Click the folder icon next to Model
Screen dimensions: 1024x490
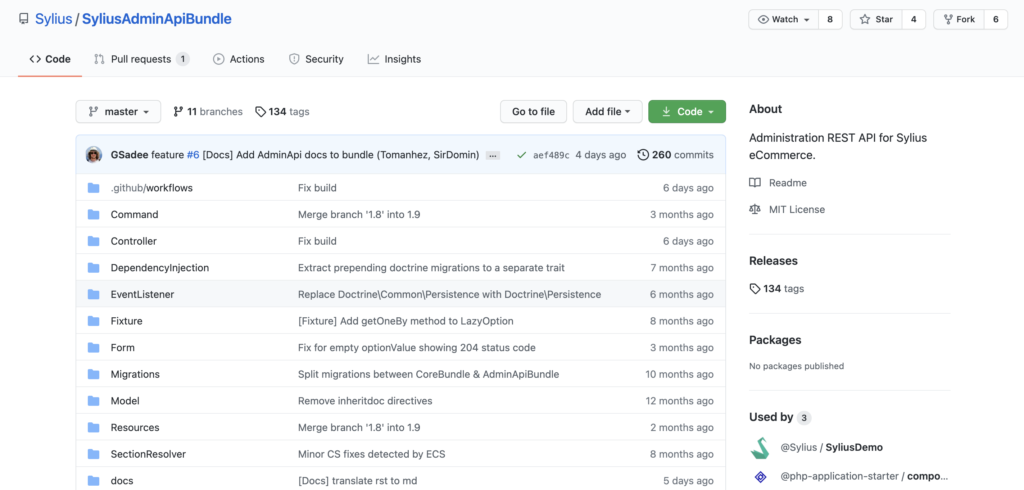pos(93,401)
